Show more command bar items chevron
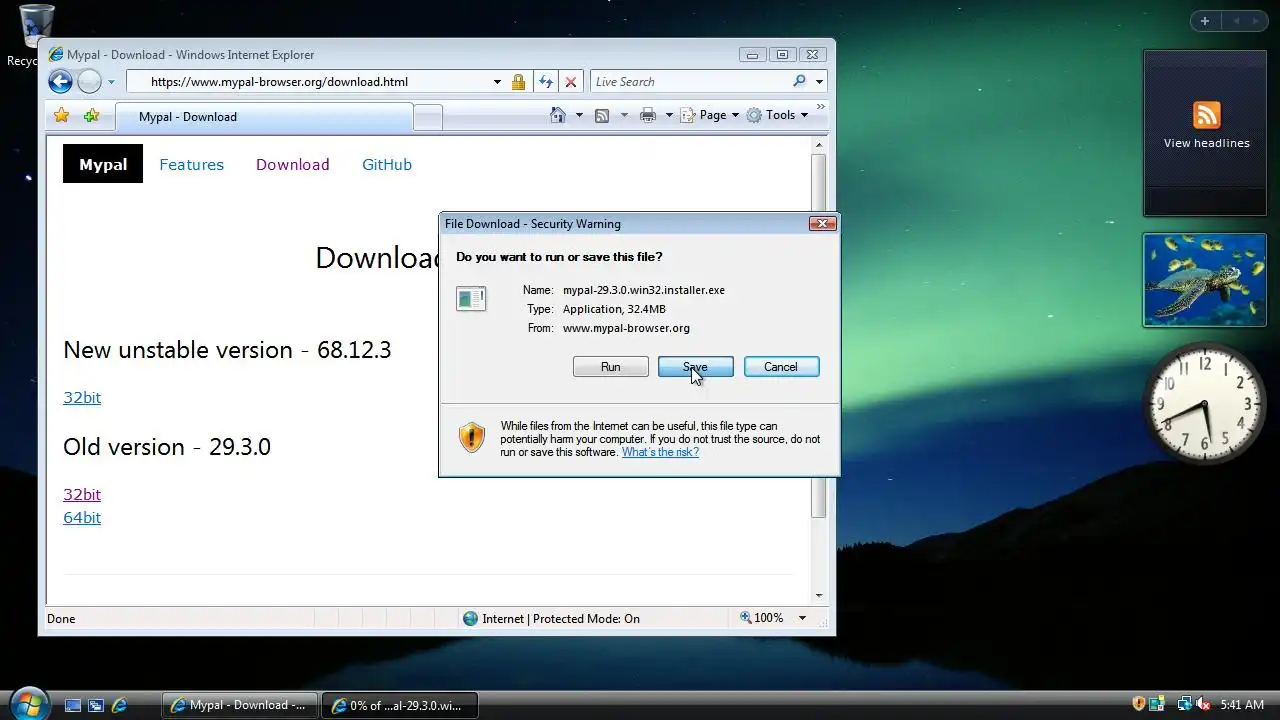 (821, 107)
